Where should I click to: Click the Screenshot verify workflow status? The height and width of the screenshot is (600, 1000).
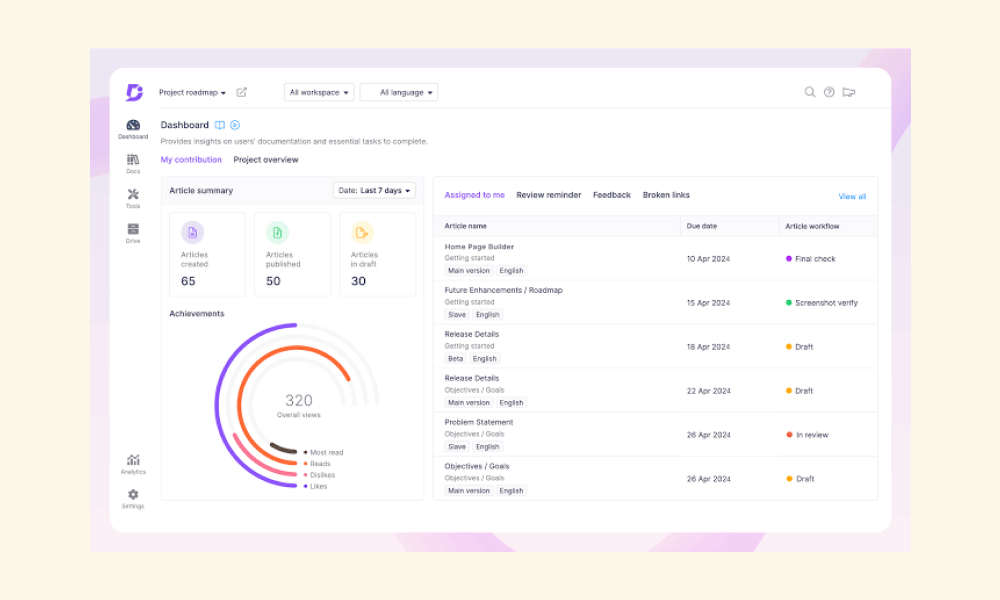pos(821,303)
